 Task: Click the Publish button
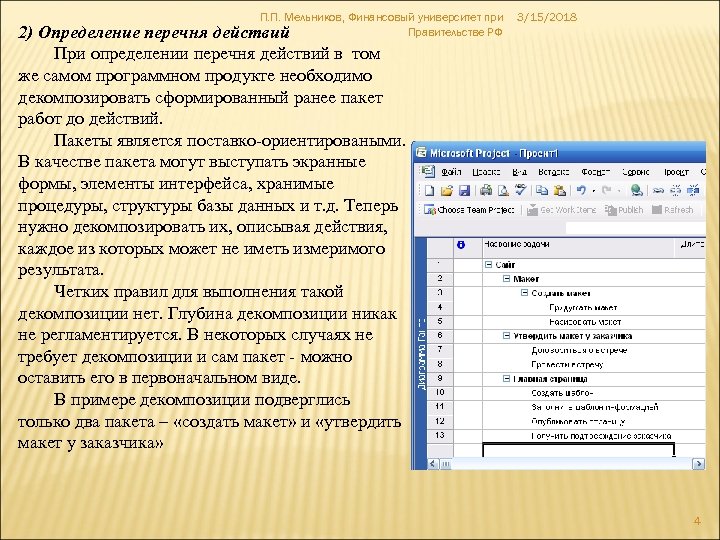coord(624,210)
